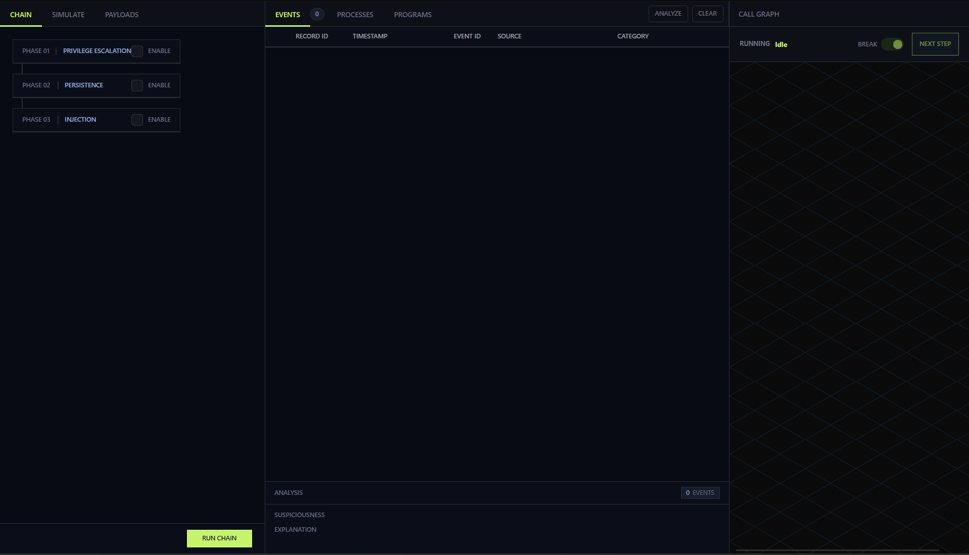This screenshot has height=555, width=969.
Task: Click the Phase 02 text
Action: tap(36, 85)
